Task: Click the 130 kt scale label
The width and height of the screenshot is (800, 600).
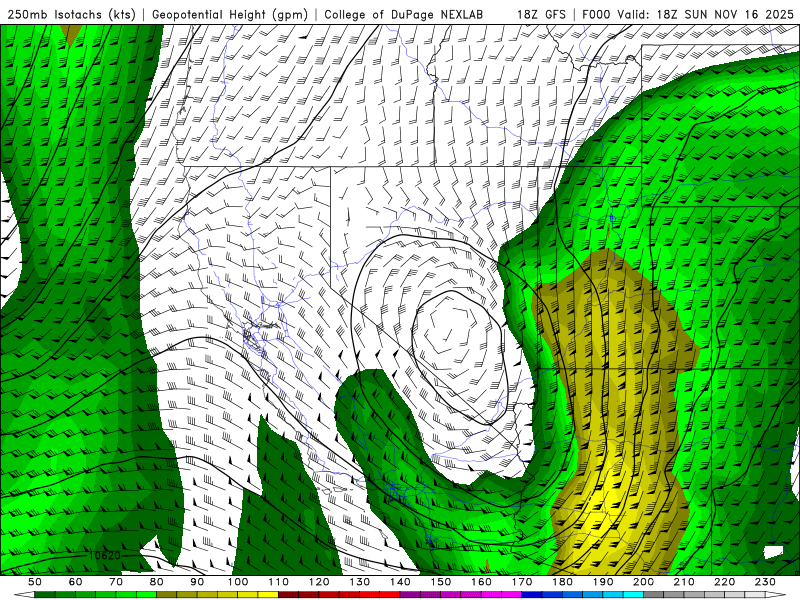Action: [360, 582]
